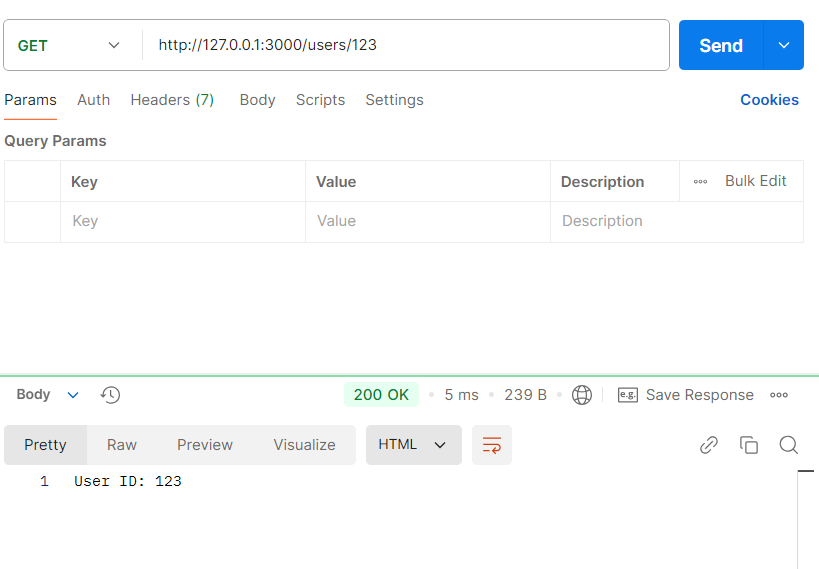
Task: Select the Visualize response view
Action: 305,445
